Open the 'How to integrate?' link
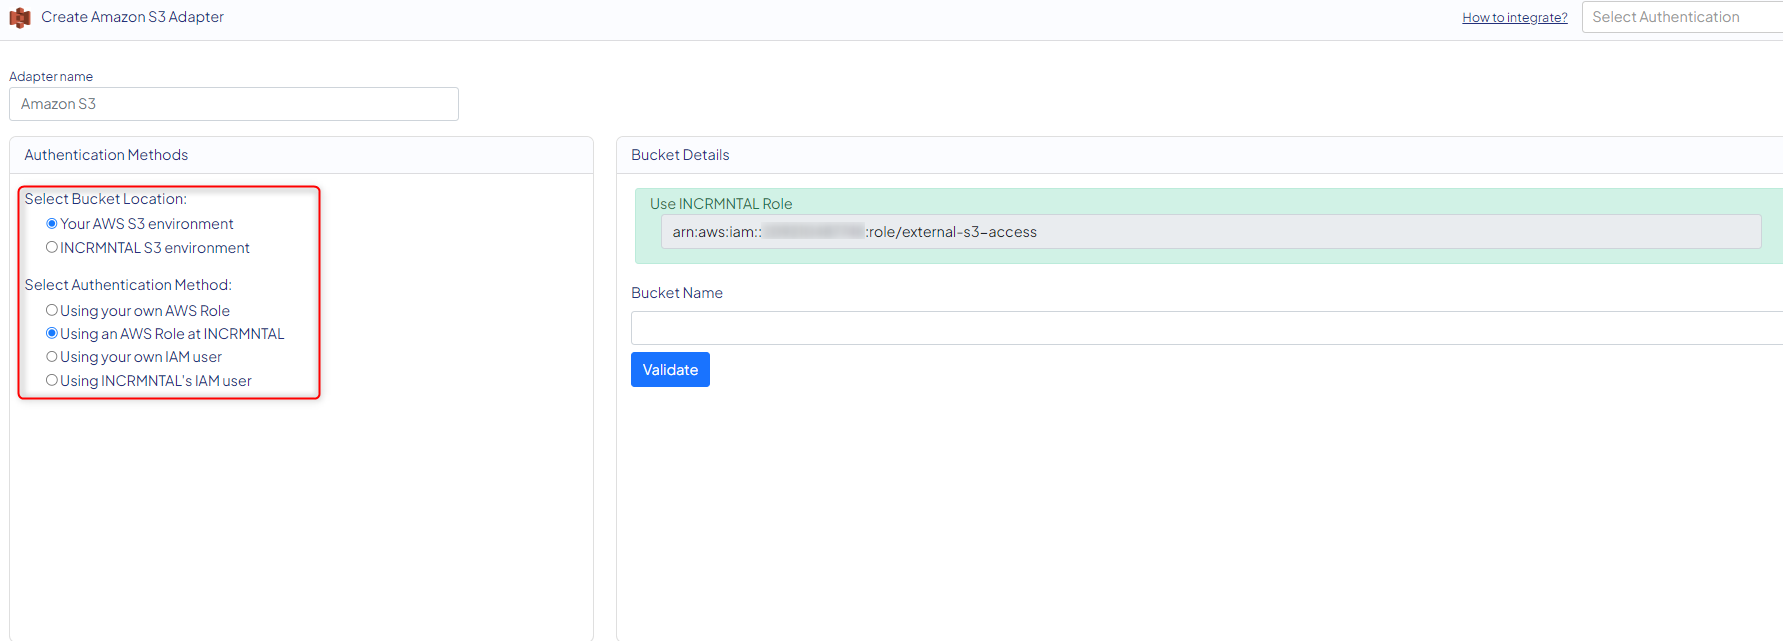The width and height of the screenshot is (1783, 641). tap(1514, 18)
